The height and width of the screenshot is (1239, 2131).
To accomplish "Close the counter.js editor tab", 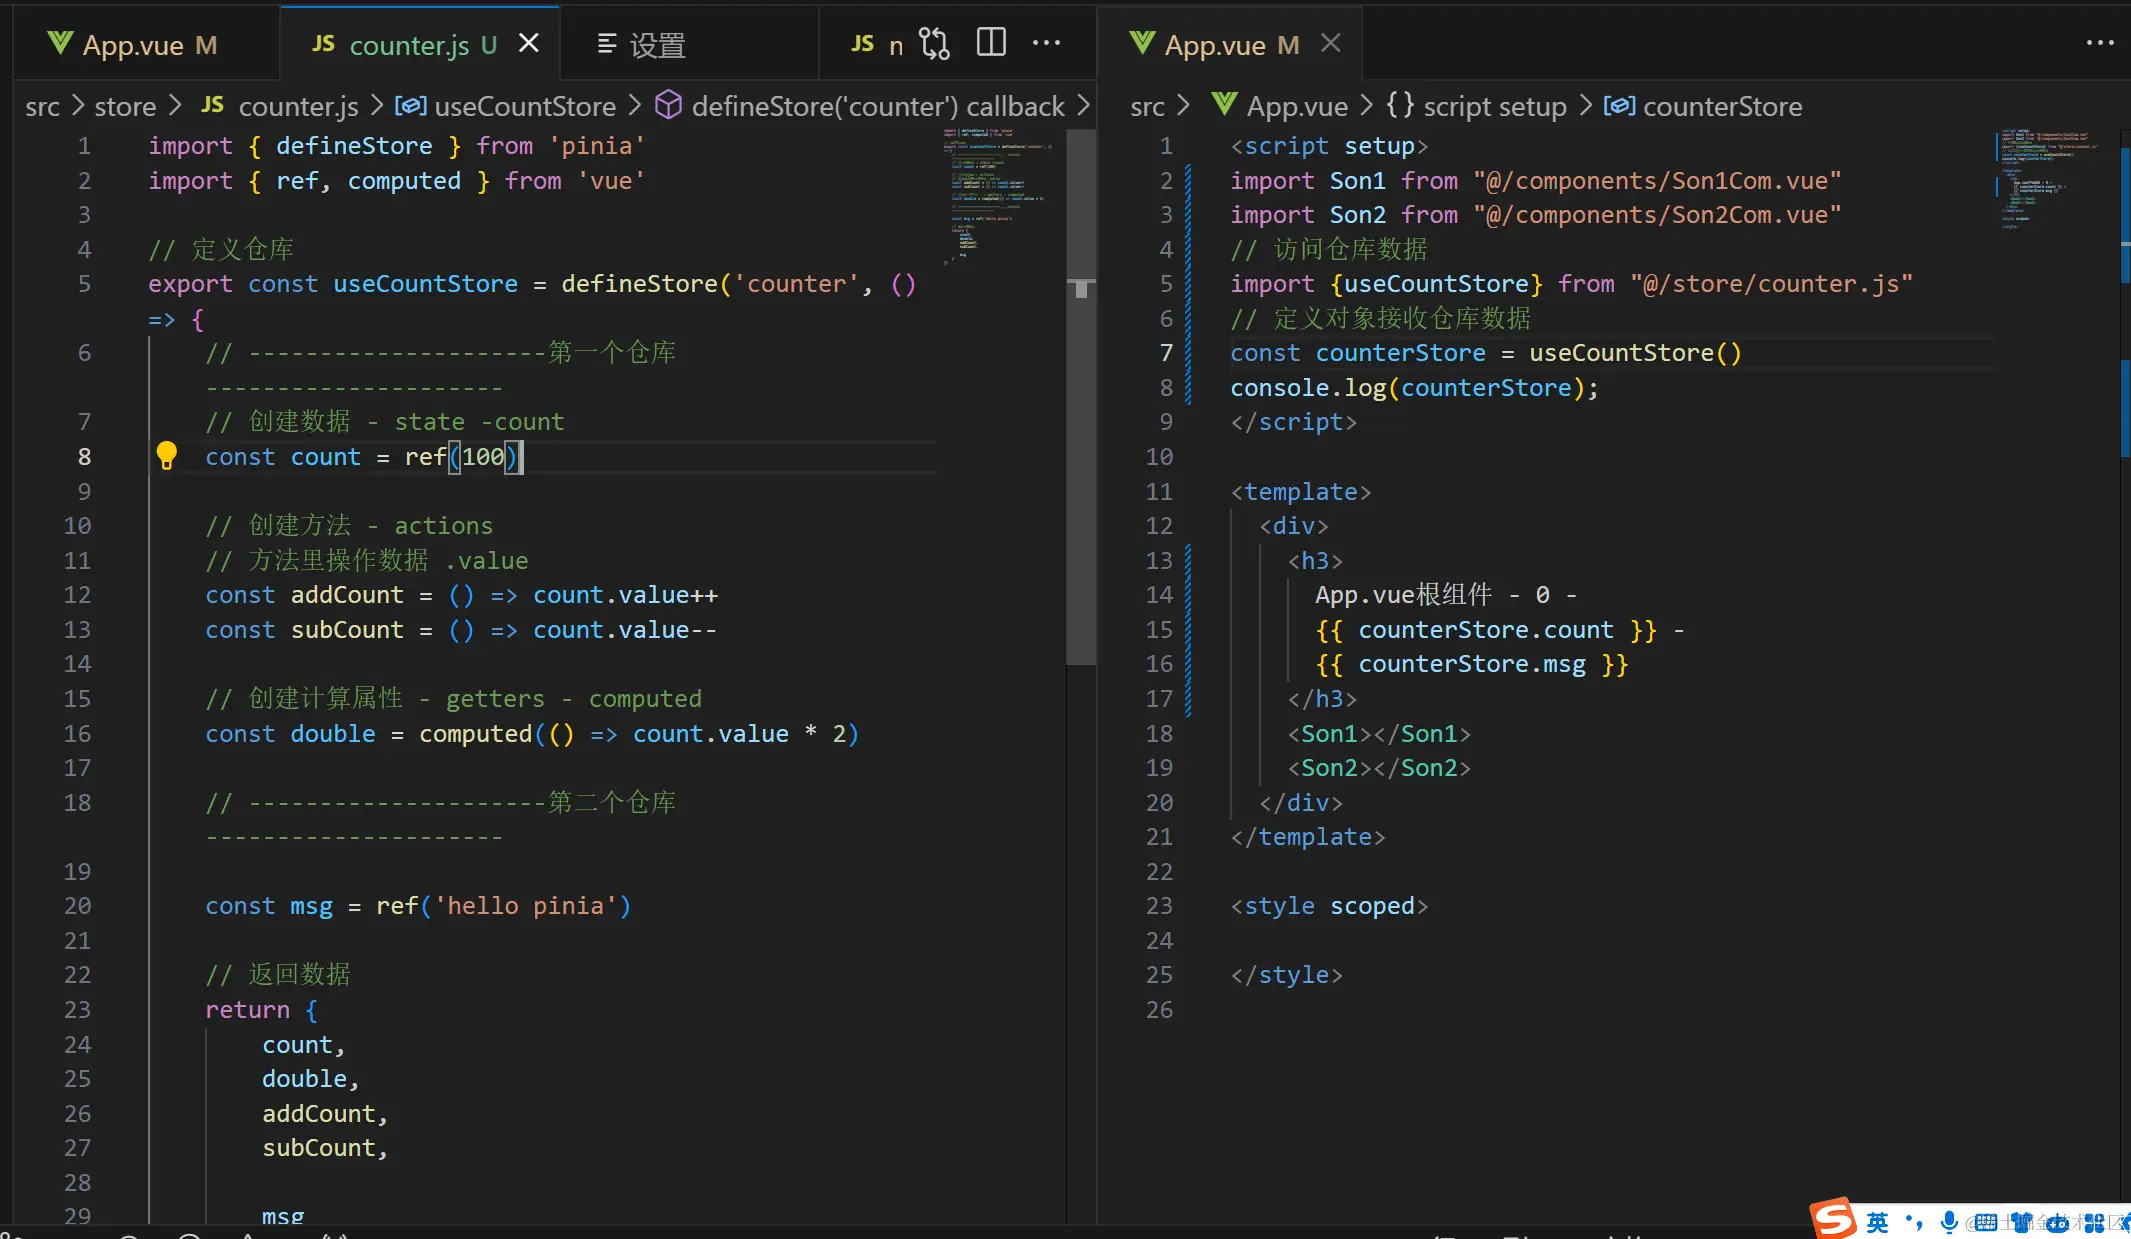I will point(529,43).
